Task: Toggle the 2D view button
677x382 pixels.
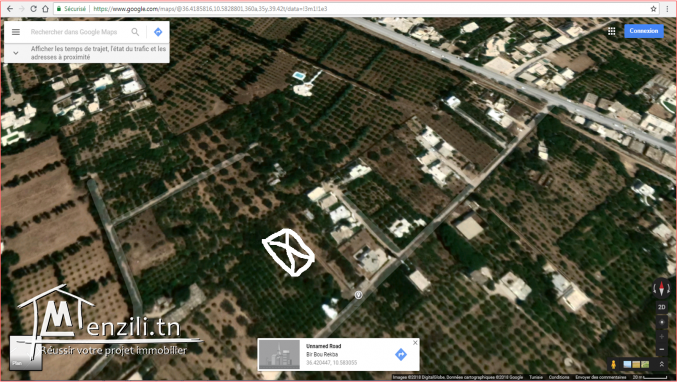Action: (661, 307)
